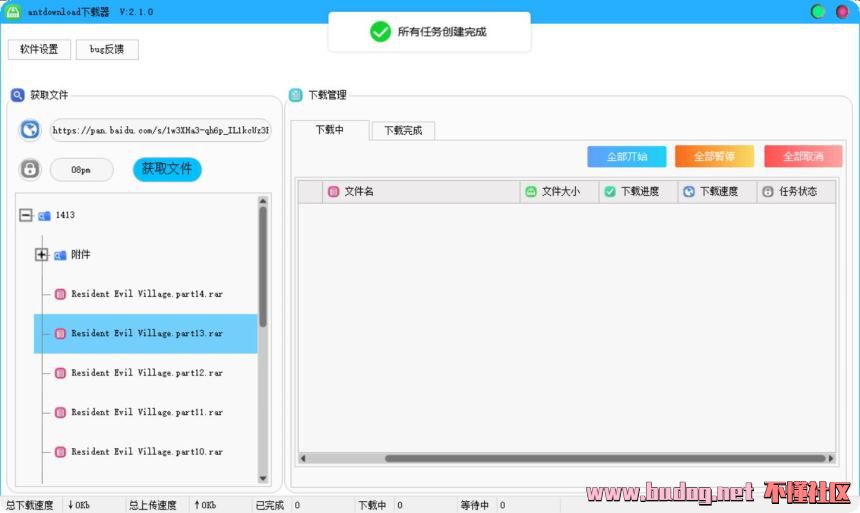860x513 pixels.
Task: Click the 任务状态 column header
Action: tap(796, 191)
